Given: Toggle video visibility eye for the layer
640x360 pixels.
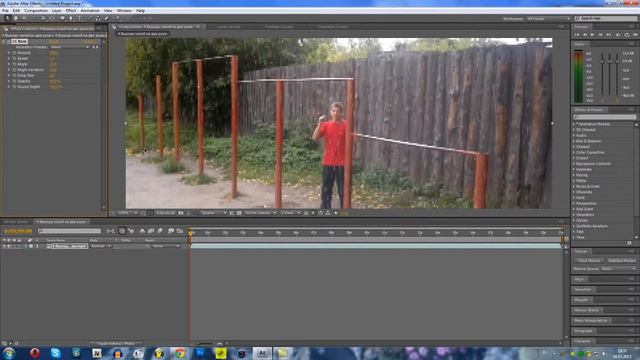Looking at the screenshot, I should pyautogui.click(x=4, y=246).
